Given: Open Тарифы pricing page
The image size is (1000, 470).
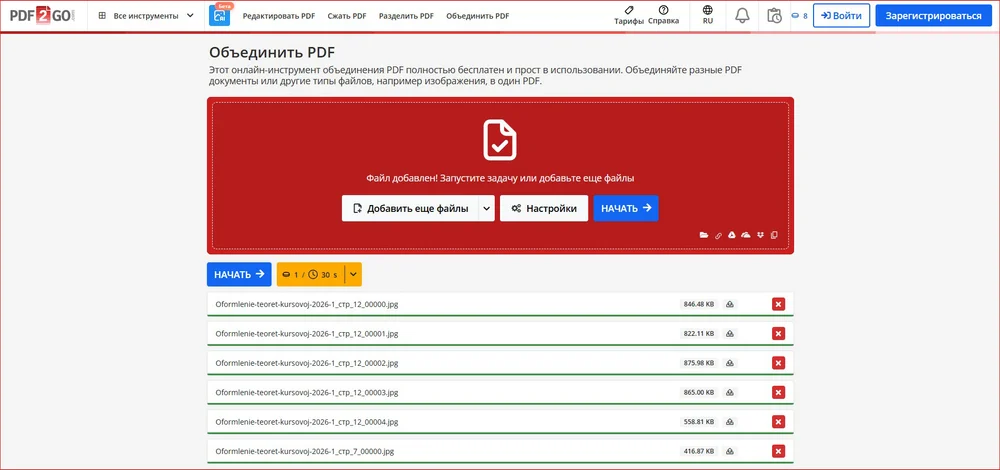Looking at the screenshot, I should [629, 15].
